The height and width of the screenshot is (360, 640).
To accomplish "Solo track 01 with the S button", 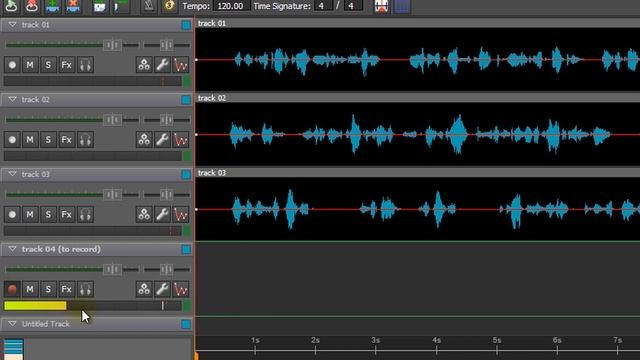I will (x=49, y=65).
